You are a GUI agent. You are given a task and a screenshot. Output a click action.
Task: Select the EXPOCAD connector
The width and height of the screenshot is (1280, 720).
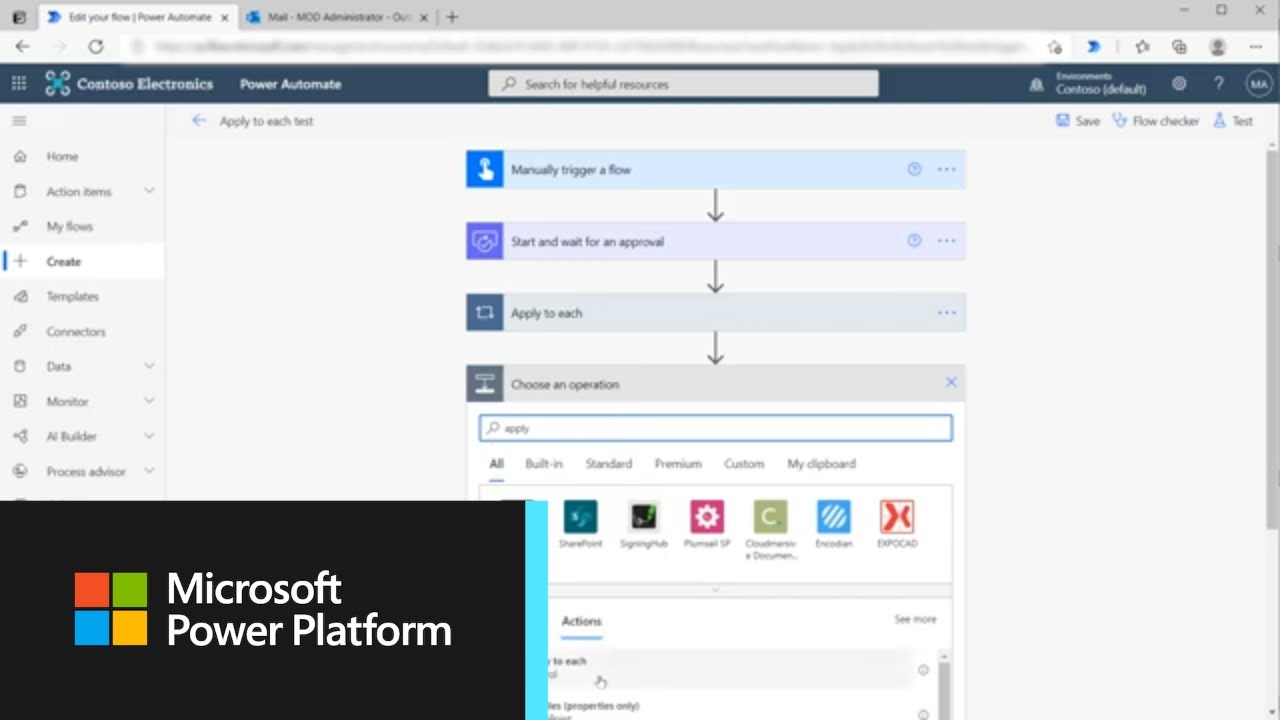click(x=897, y=524)
